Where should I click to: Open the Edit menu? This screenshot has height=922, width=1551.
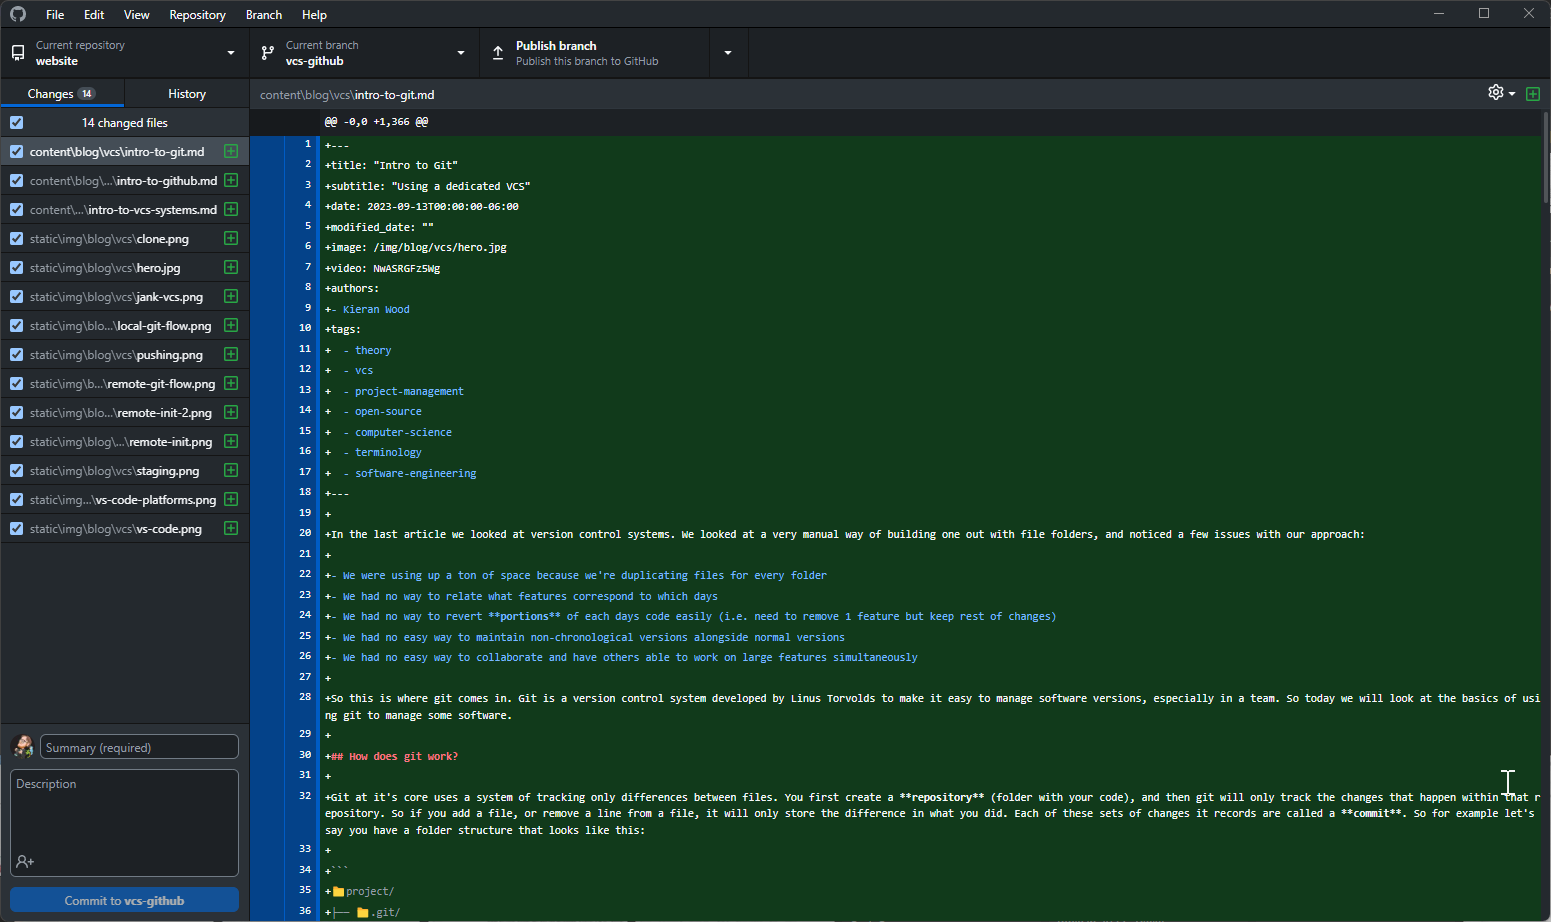[94, 14]
